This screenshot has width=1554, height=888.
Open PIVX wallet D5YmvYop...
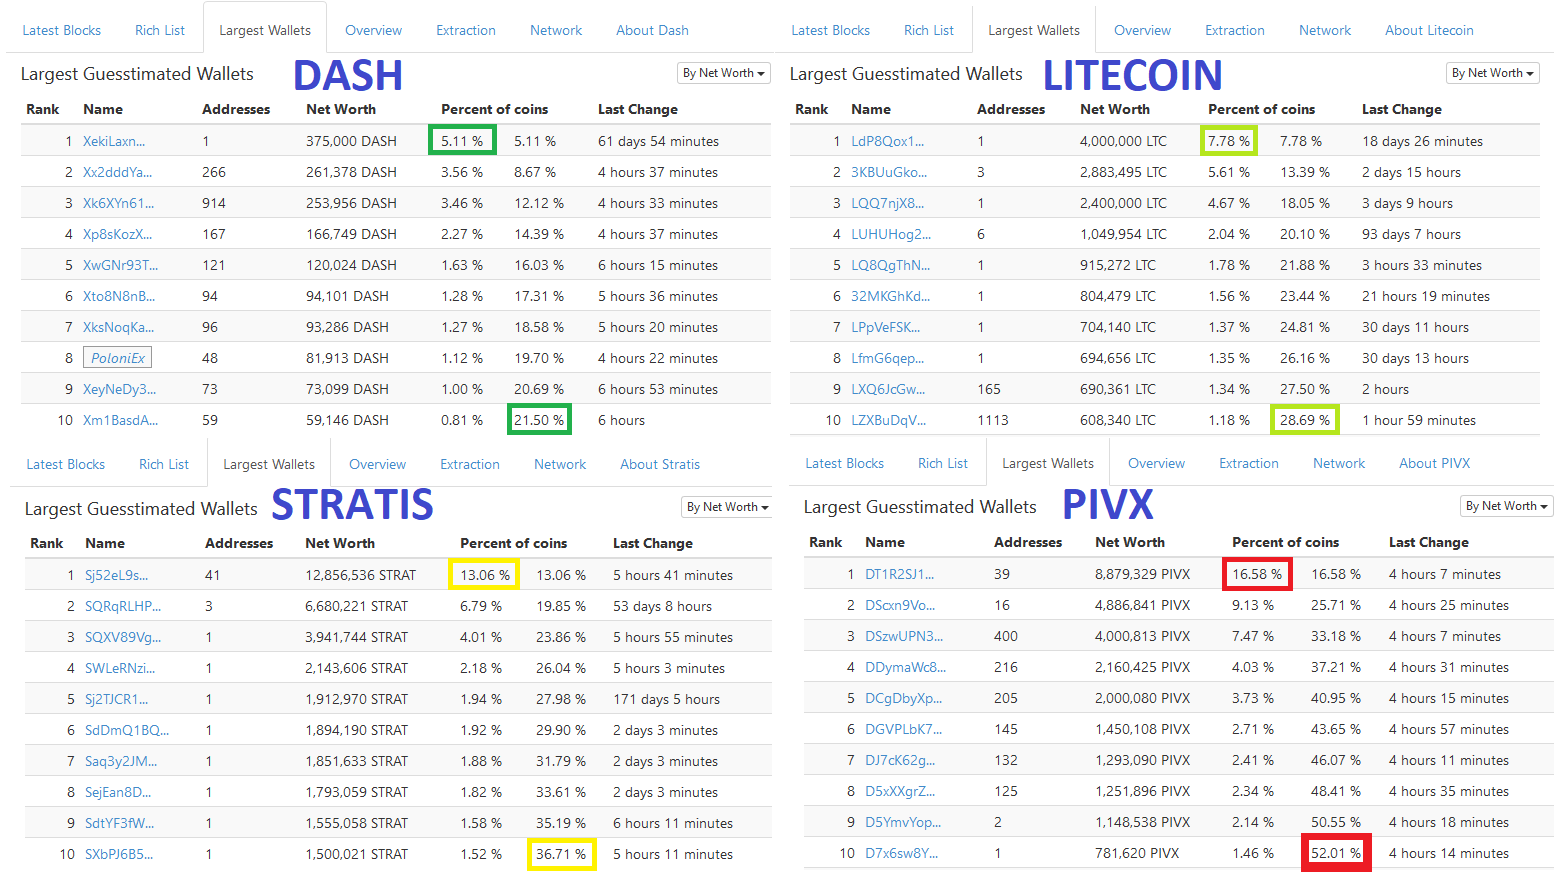click(x=904, y=822)
